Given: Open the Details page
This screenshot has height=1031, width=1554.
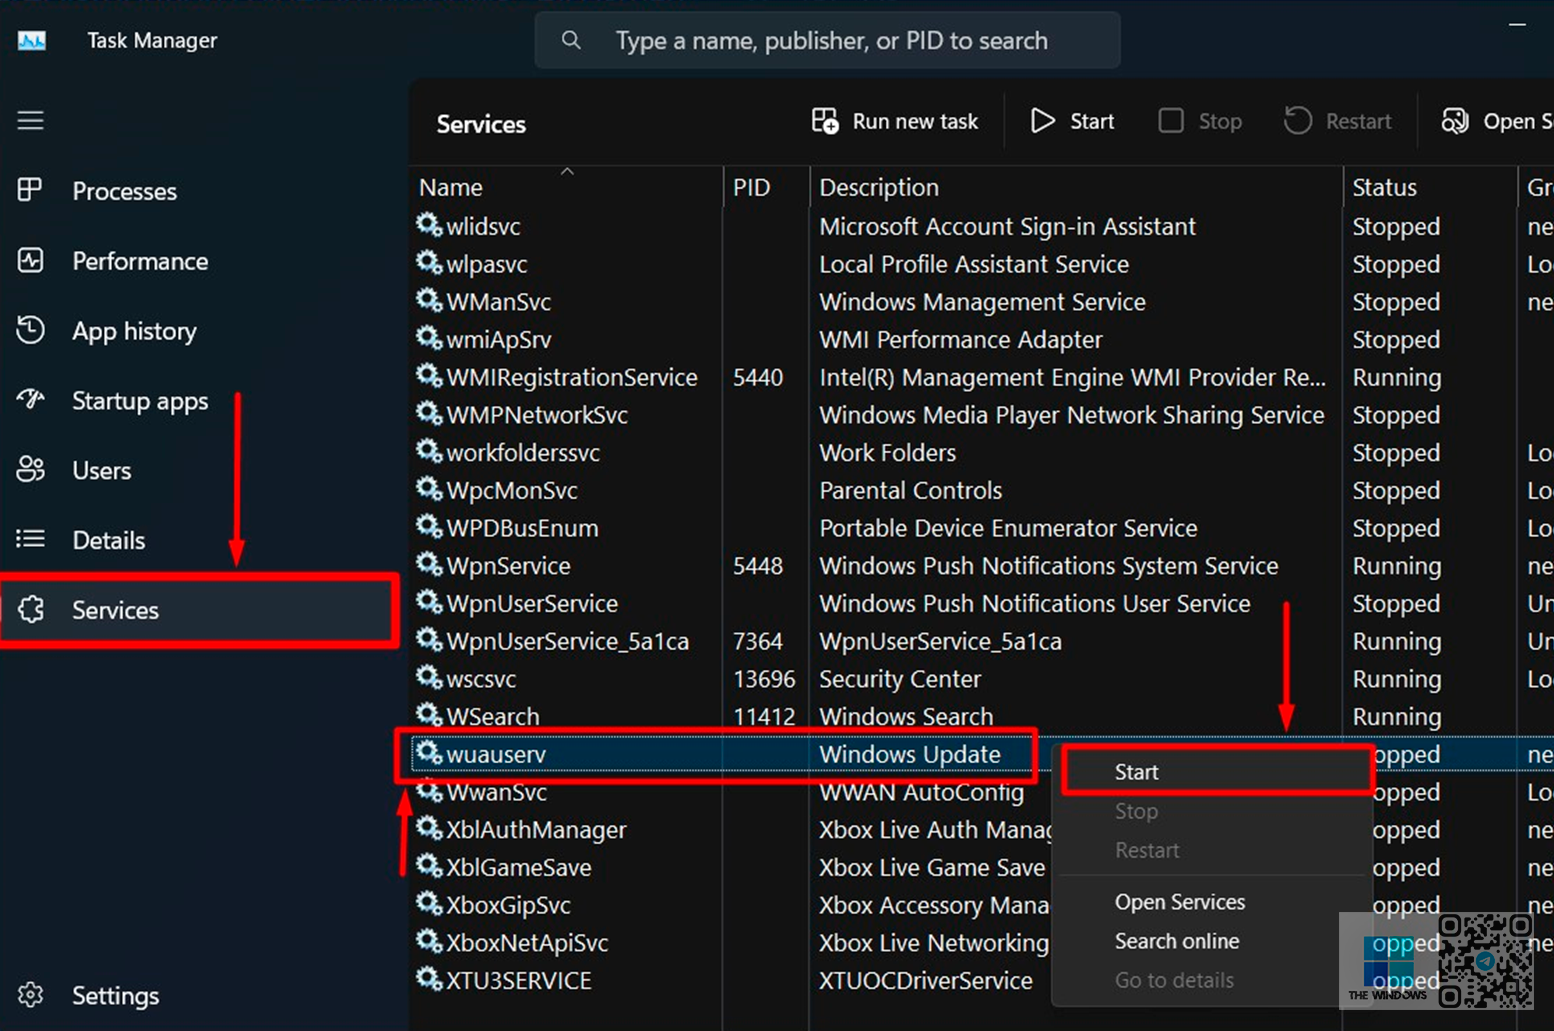Looking at the screenshot, I should click(108, 540).
